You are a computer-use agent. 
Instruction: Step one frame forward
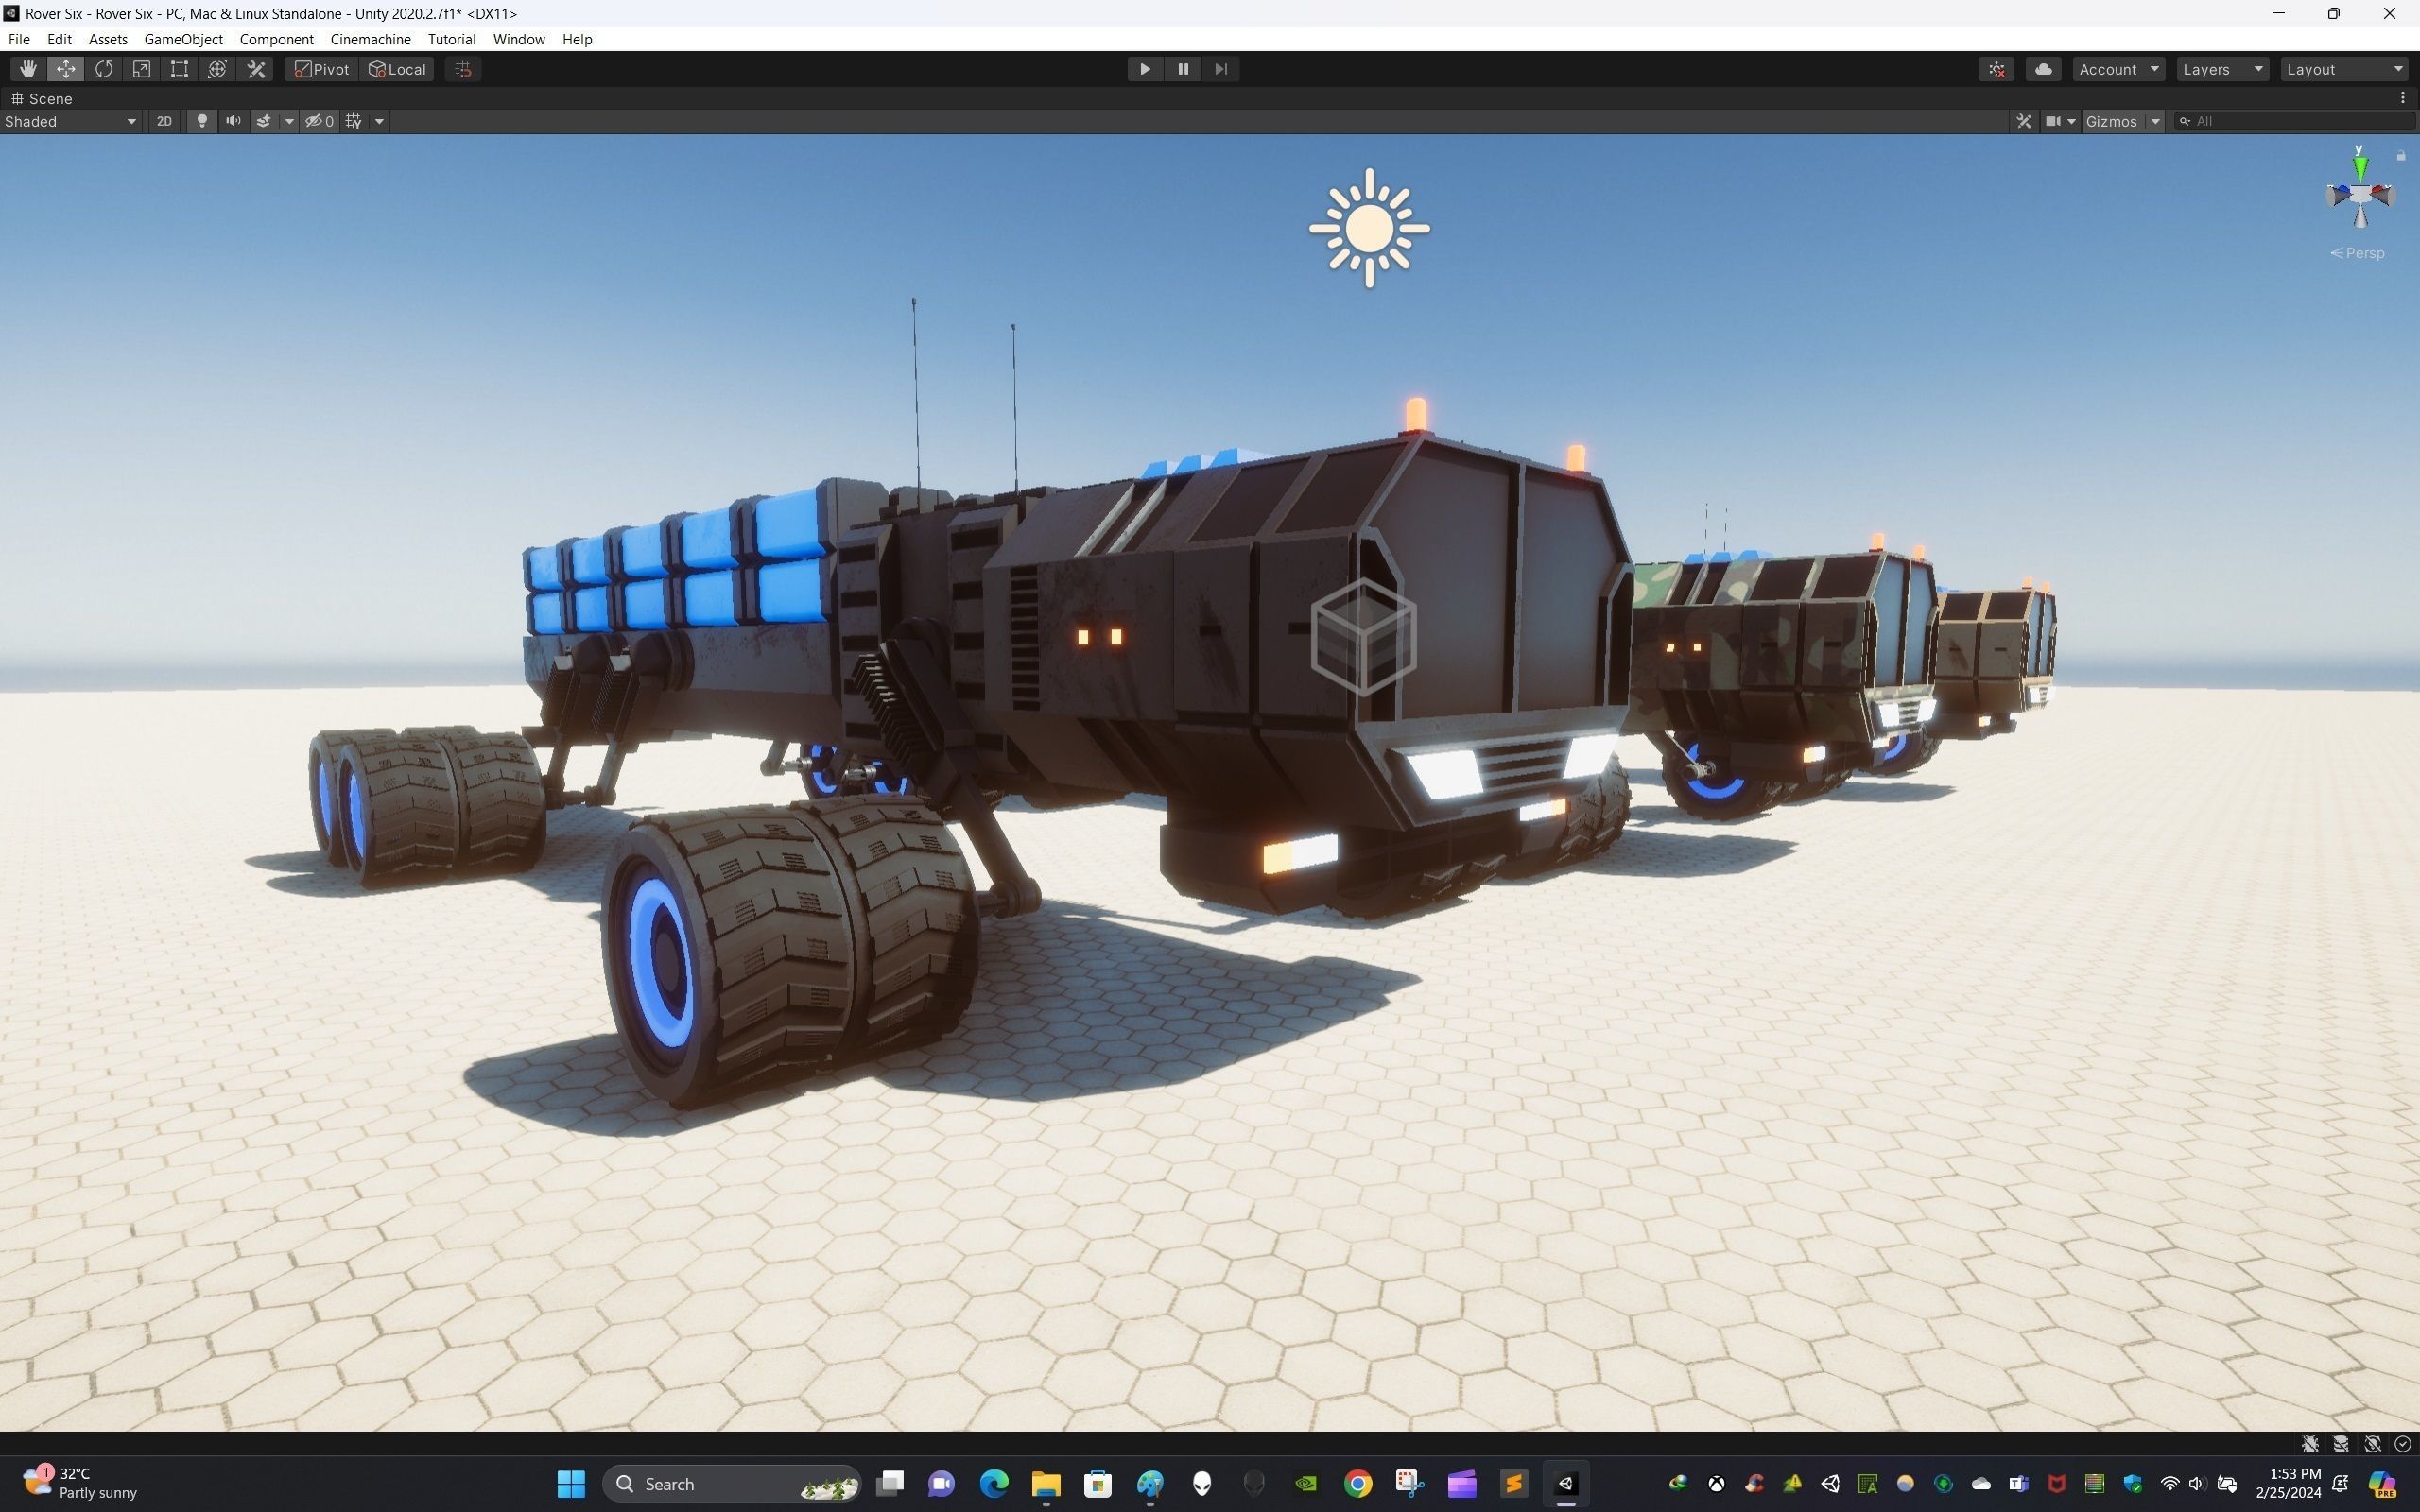click(1221, 69)
